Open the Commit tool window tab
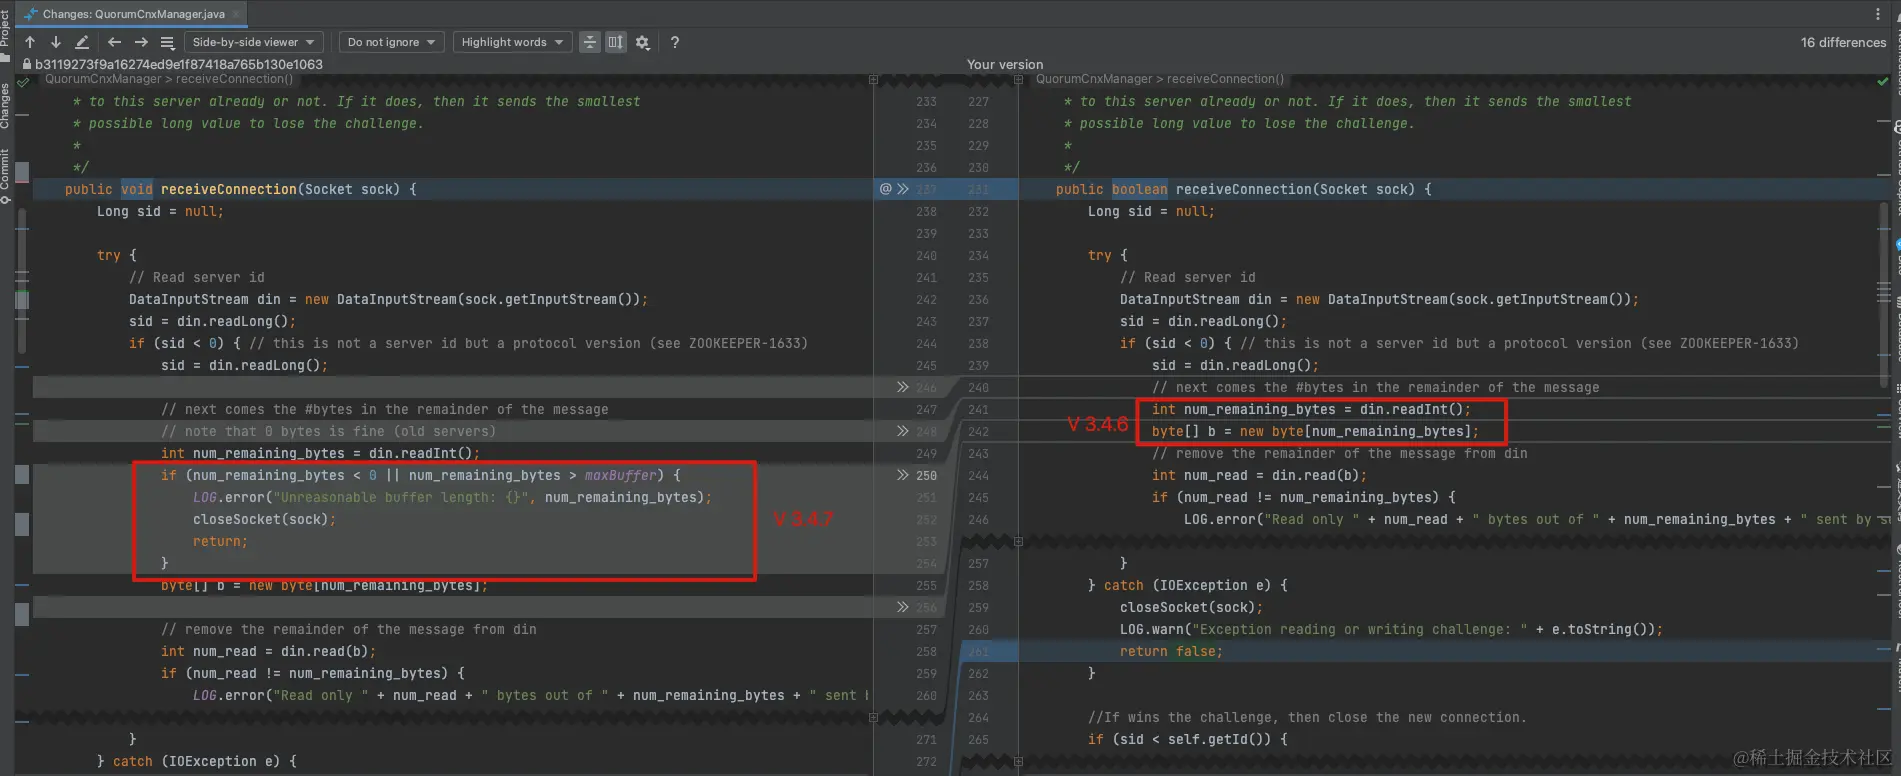The image size is (1901, 776). click(x=5, y=175)
